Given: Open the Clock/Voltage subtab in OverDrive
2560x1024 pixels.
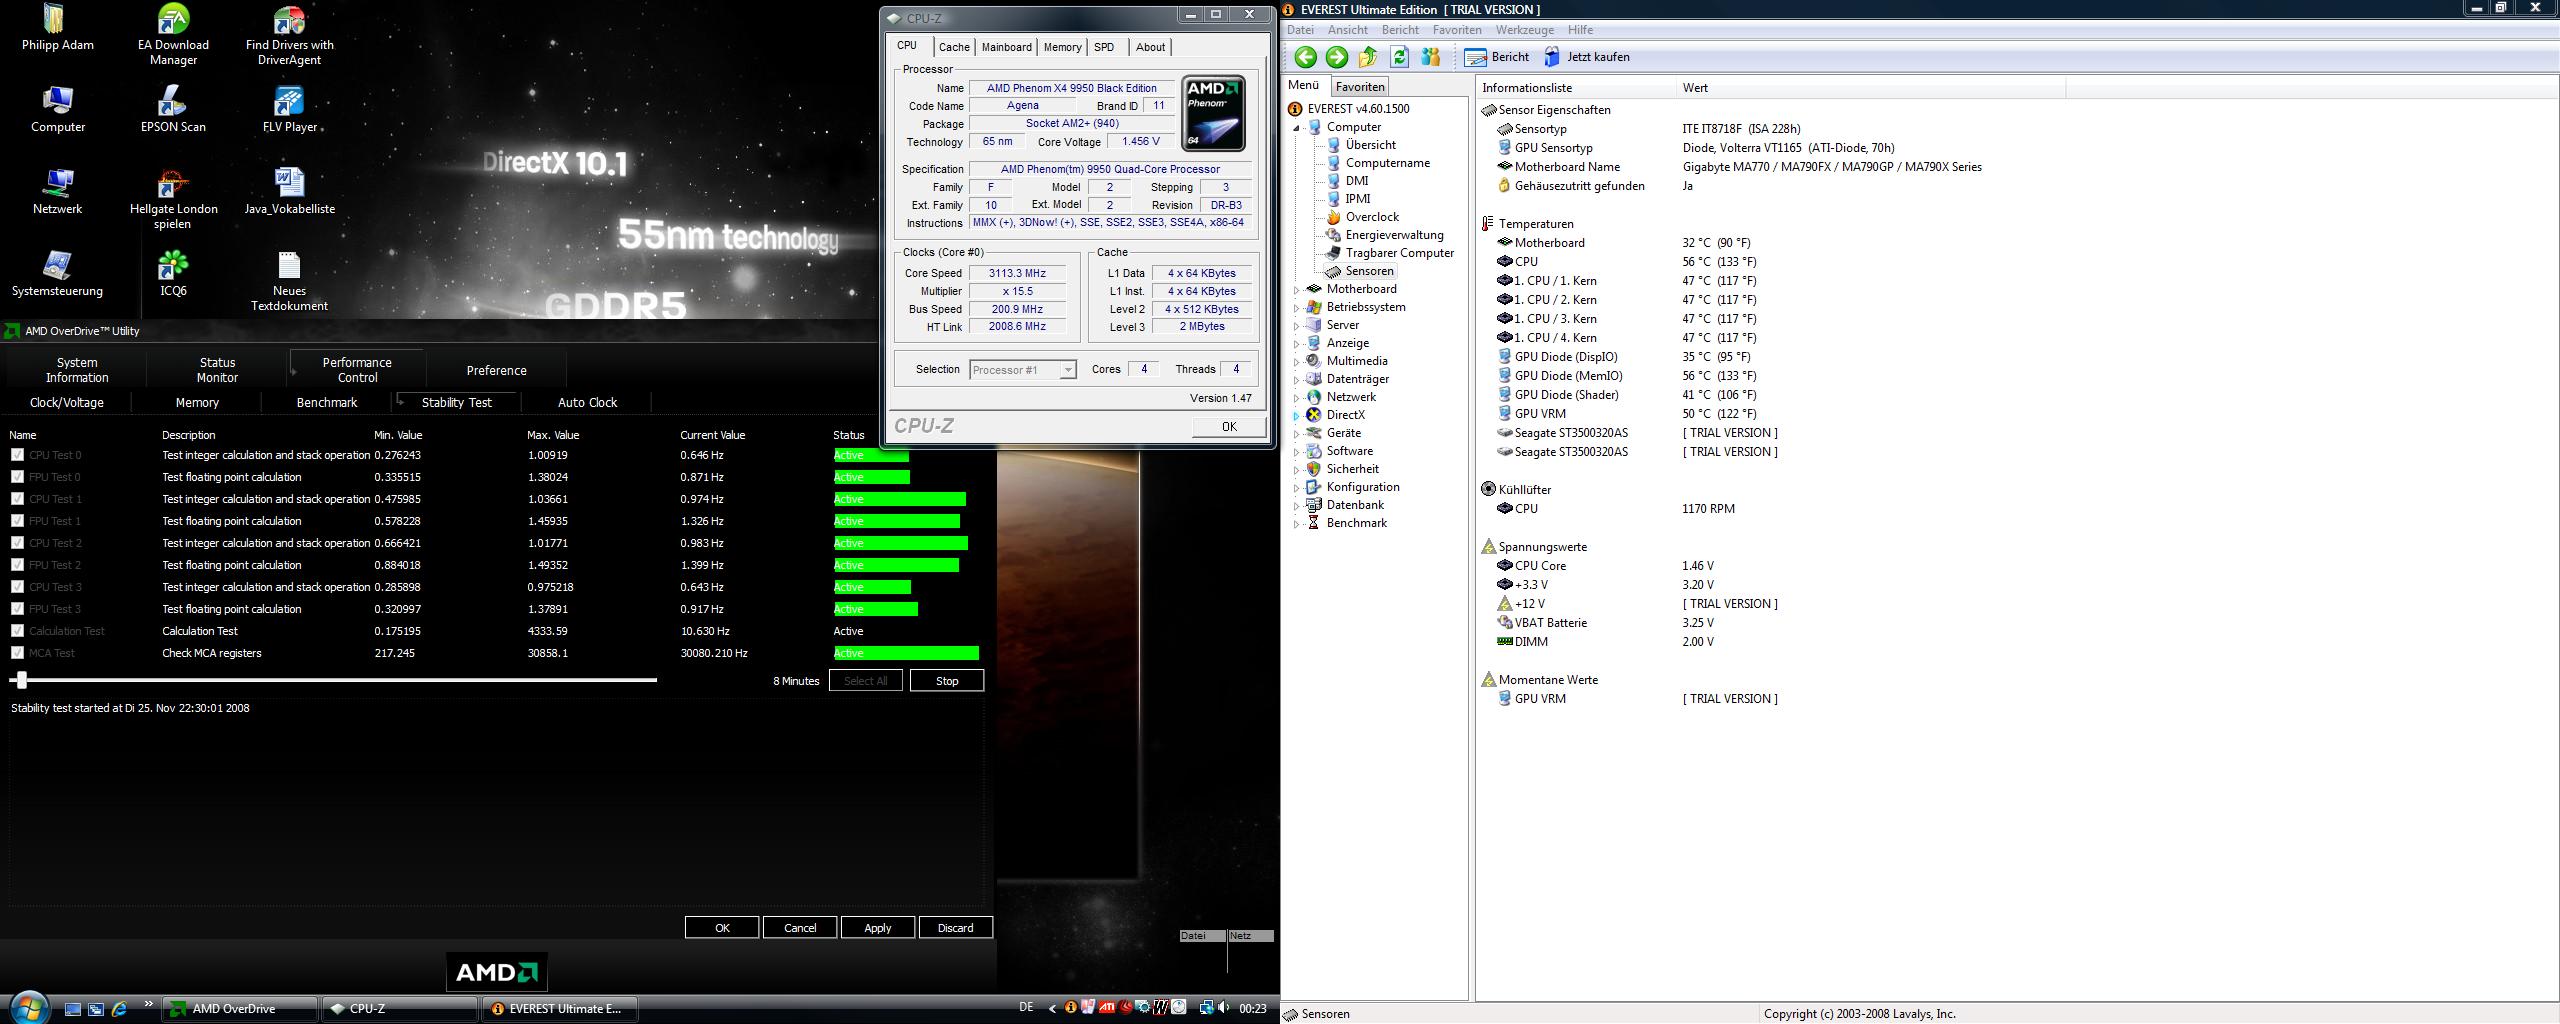Looking at the screenshot, I should click(67, 402).
